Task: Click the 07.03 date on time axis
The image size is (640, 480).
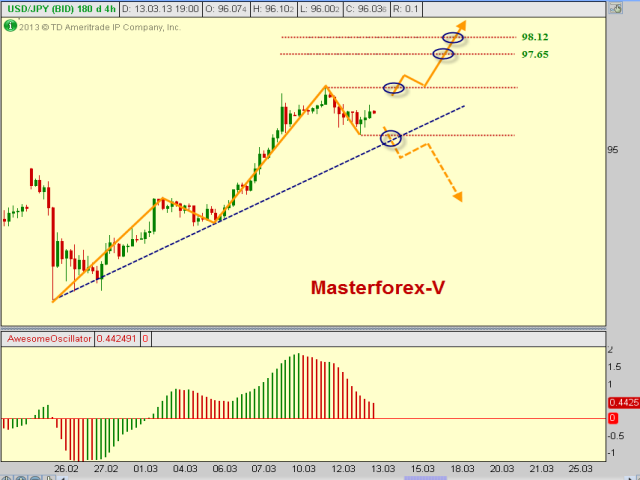Action: pos(264,469)
